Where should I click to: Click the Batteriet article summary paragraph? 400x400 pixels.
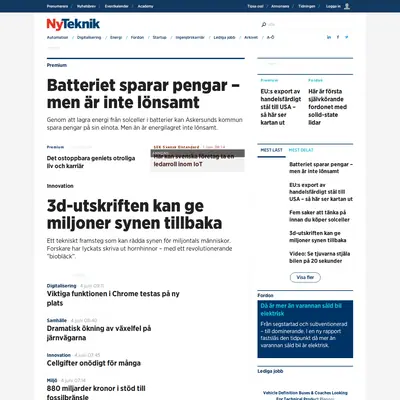click(145, 124)
